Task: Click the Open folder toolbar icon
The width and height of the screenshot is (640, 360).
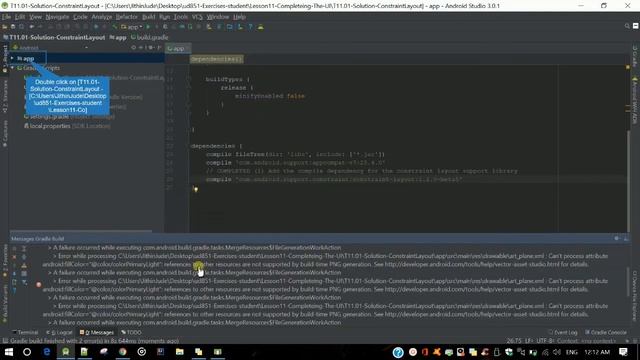Action: (5, 27)
